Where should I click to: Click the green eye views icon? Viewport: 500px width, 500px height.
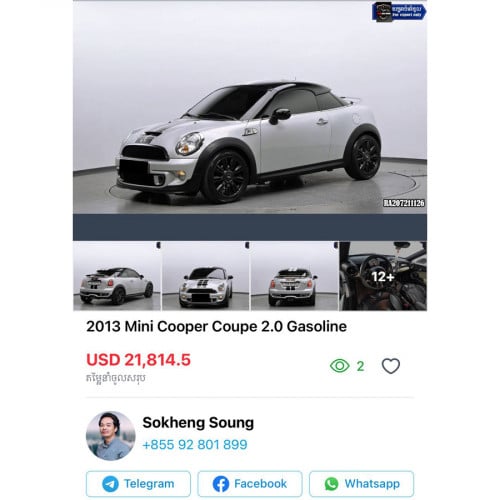click(x=339, y=366)
